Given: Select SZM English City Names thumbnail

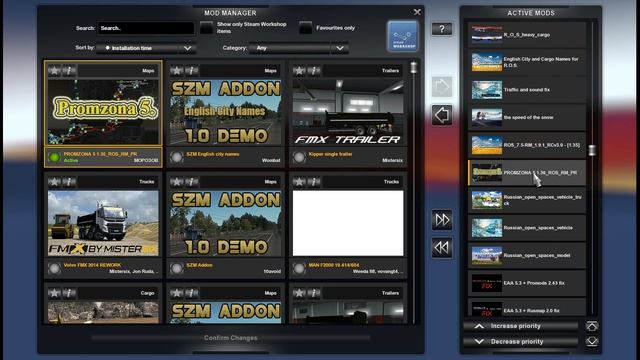Looking at the screenshot, I should point(225,112).
